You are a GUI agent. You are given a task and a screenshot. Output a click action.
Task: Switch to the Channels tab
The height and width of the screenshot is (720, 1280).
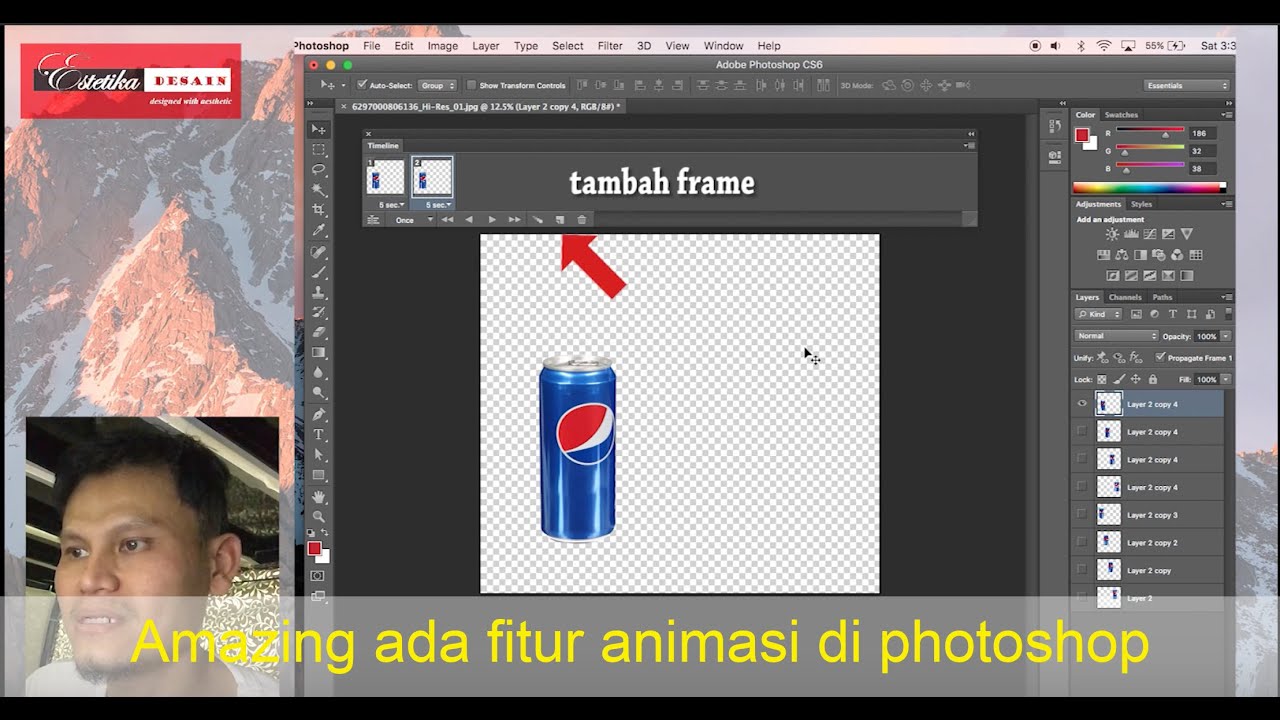pyautogui.click(x=1125, y=297)
